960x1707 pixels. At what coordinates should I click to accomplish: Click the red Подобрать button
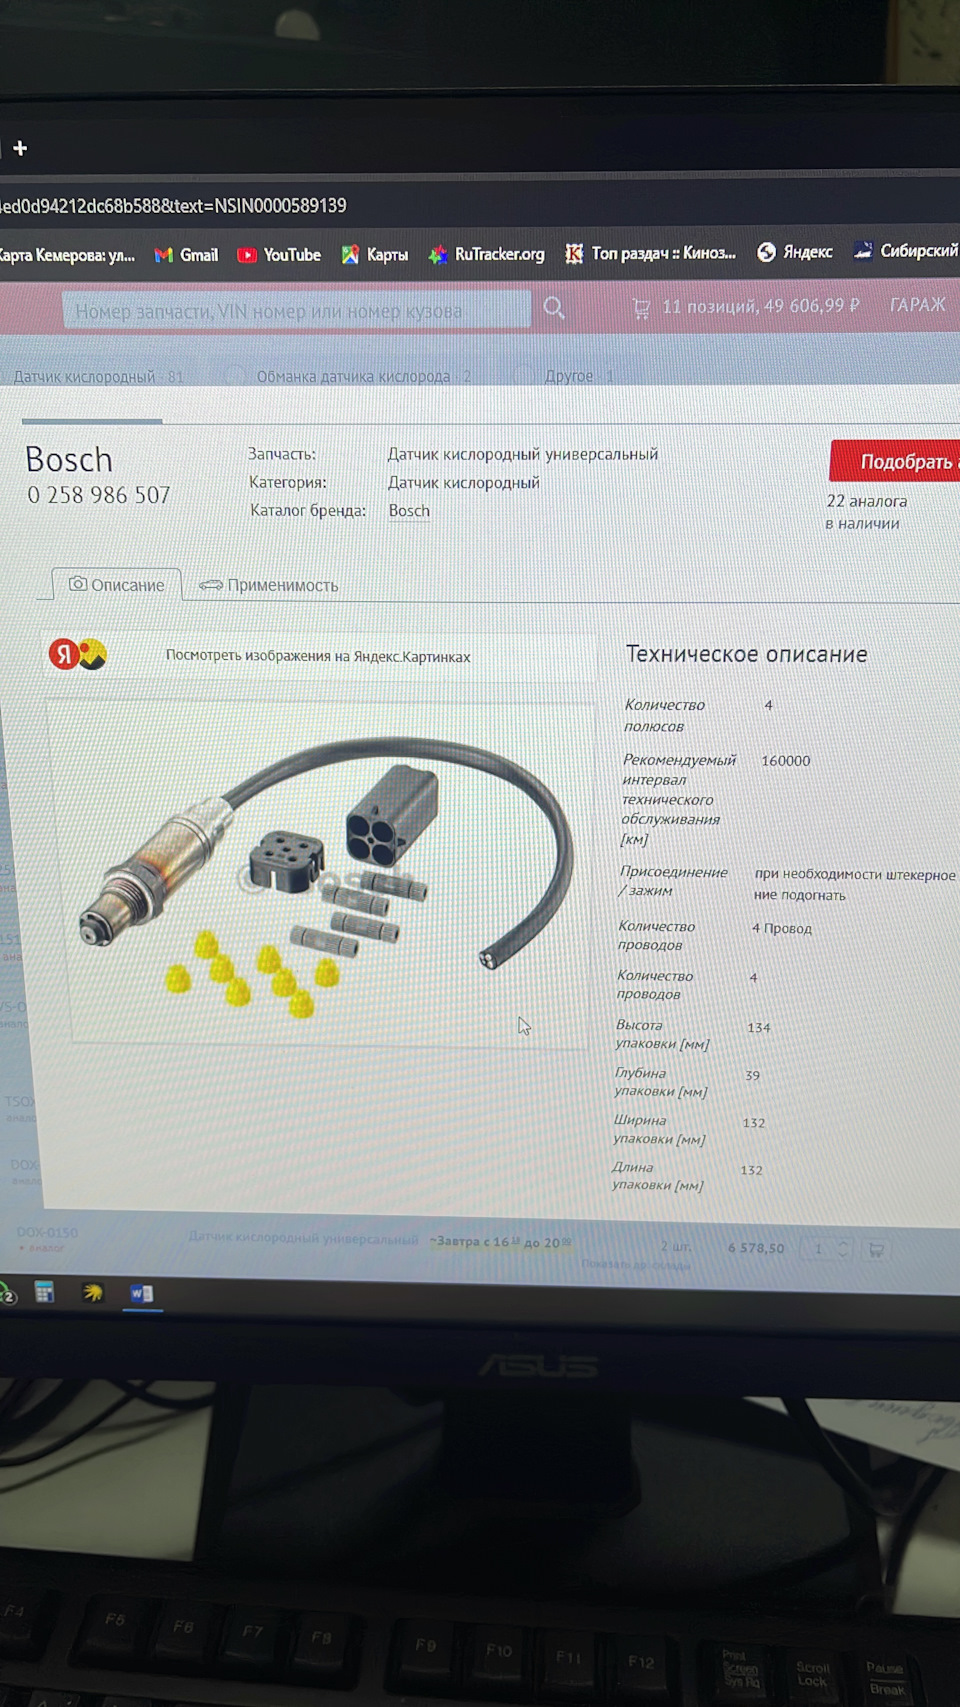[x=896, y=461]
